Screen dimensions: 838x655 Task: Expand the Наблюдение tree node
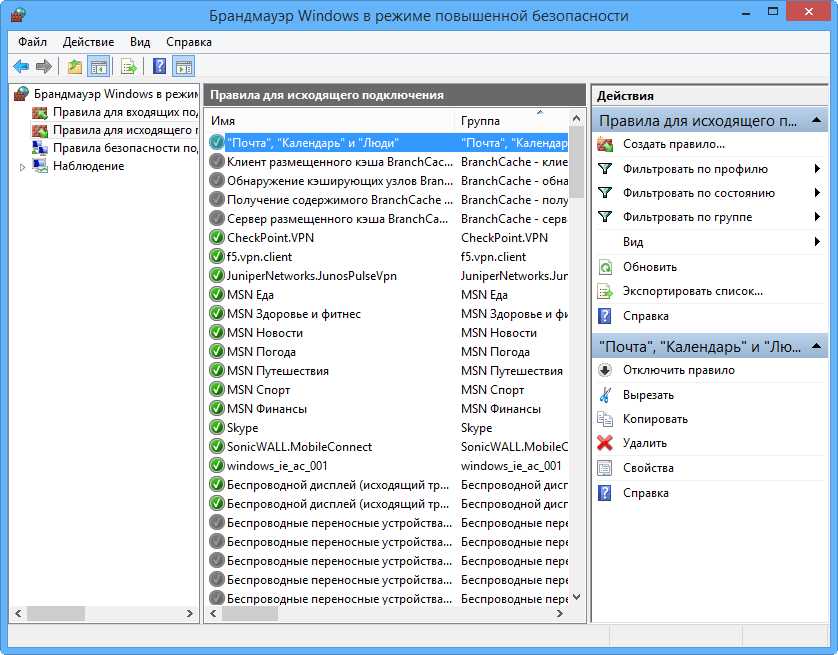click(20, 165)
